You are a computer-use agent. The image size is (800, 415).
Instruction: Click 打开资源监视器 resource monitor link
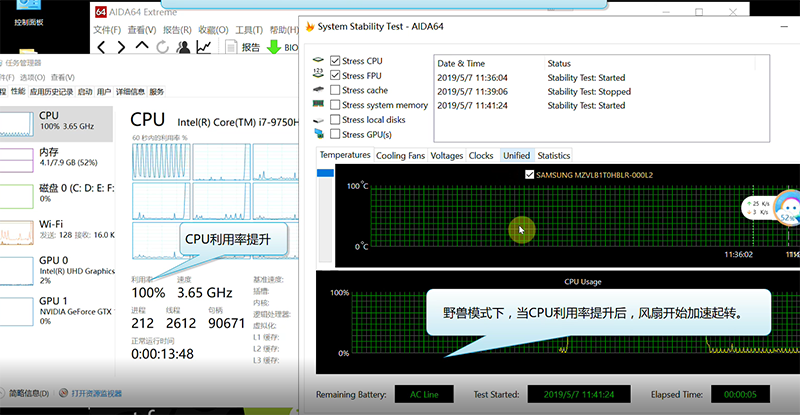[96, 393]
